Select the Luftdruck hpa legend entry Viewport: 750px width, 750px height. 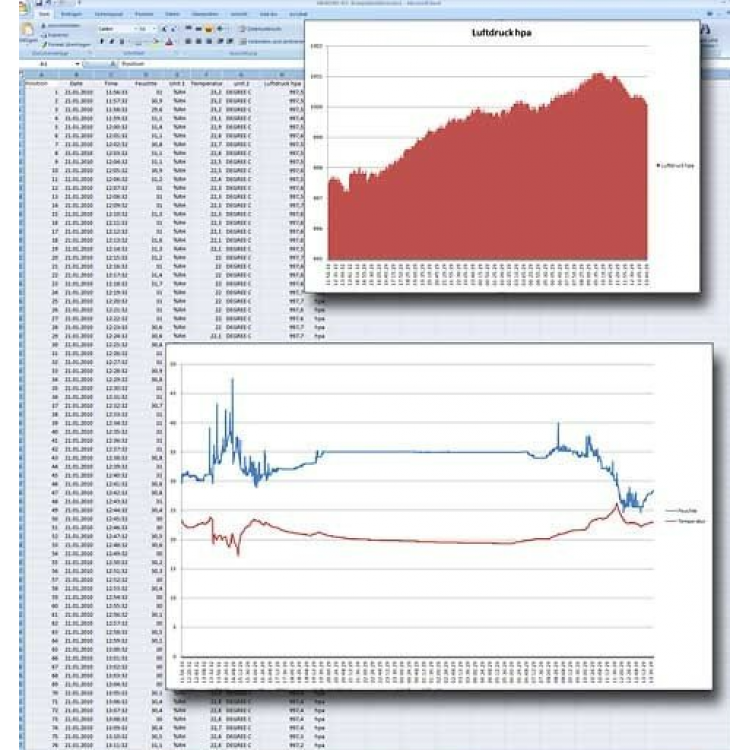[x=675, y=165]
